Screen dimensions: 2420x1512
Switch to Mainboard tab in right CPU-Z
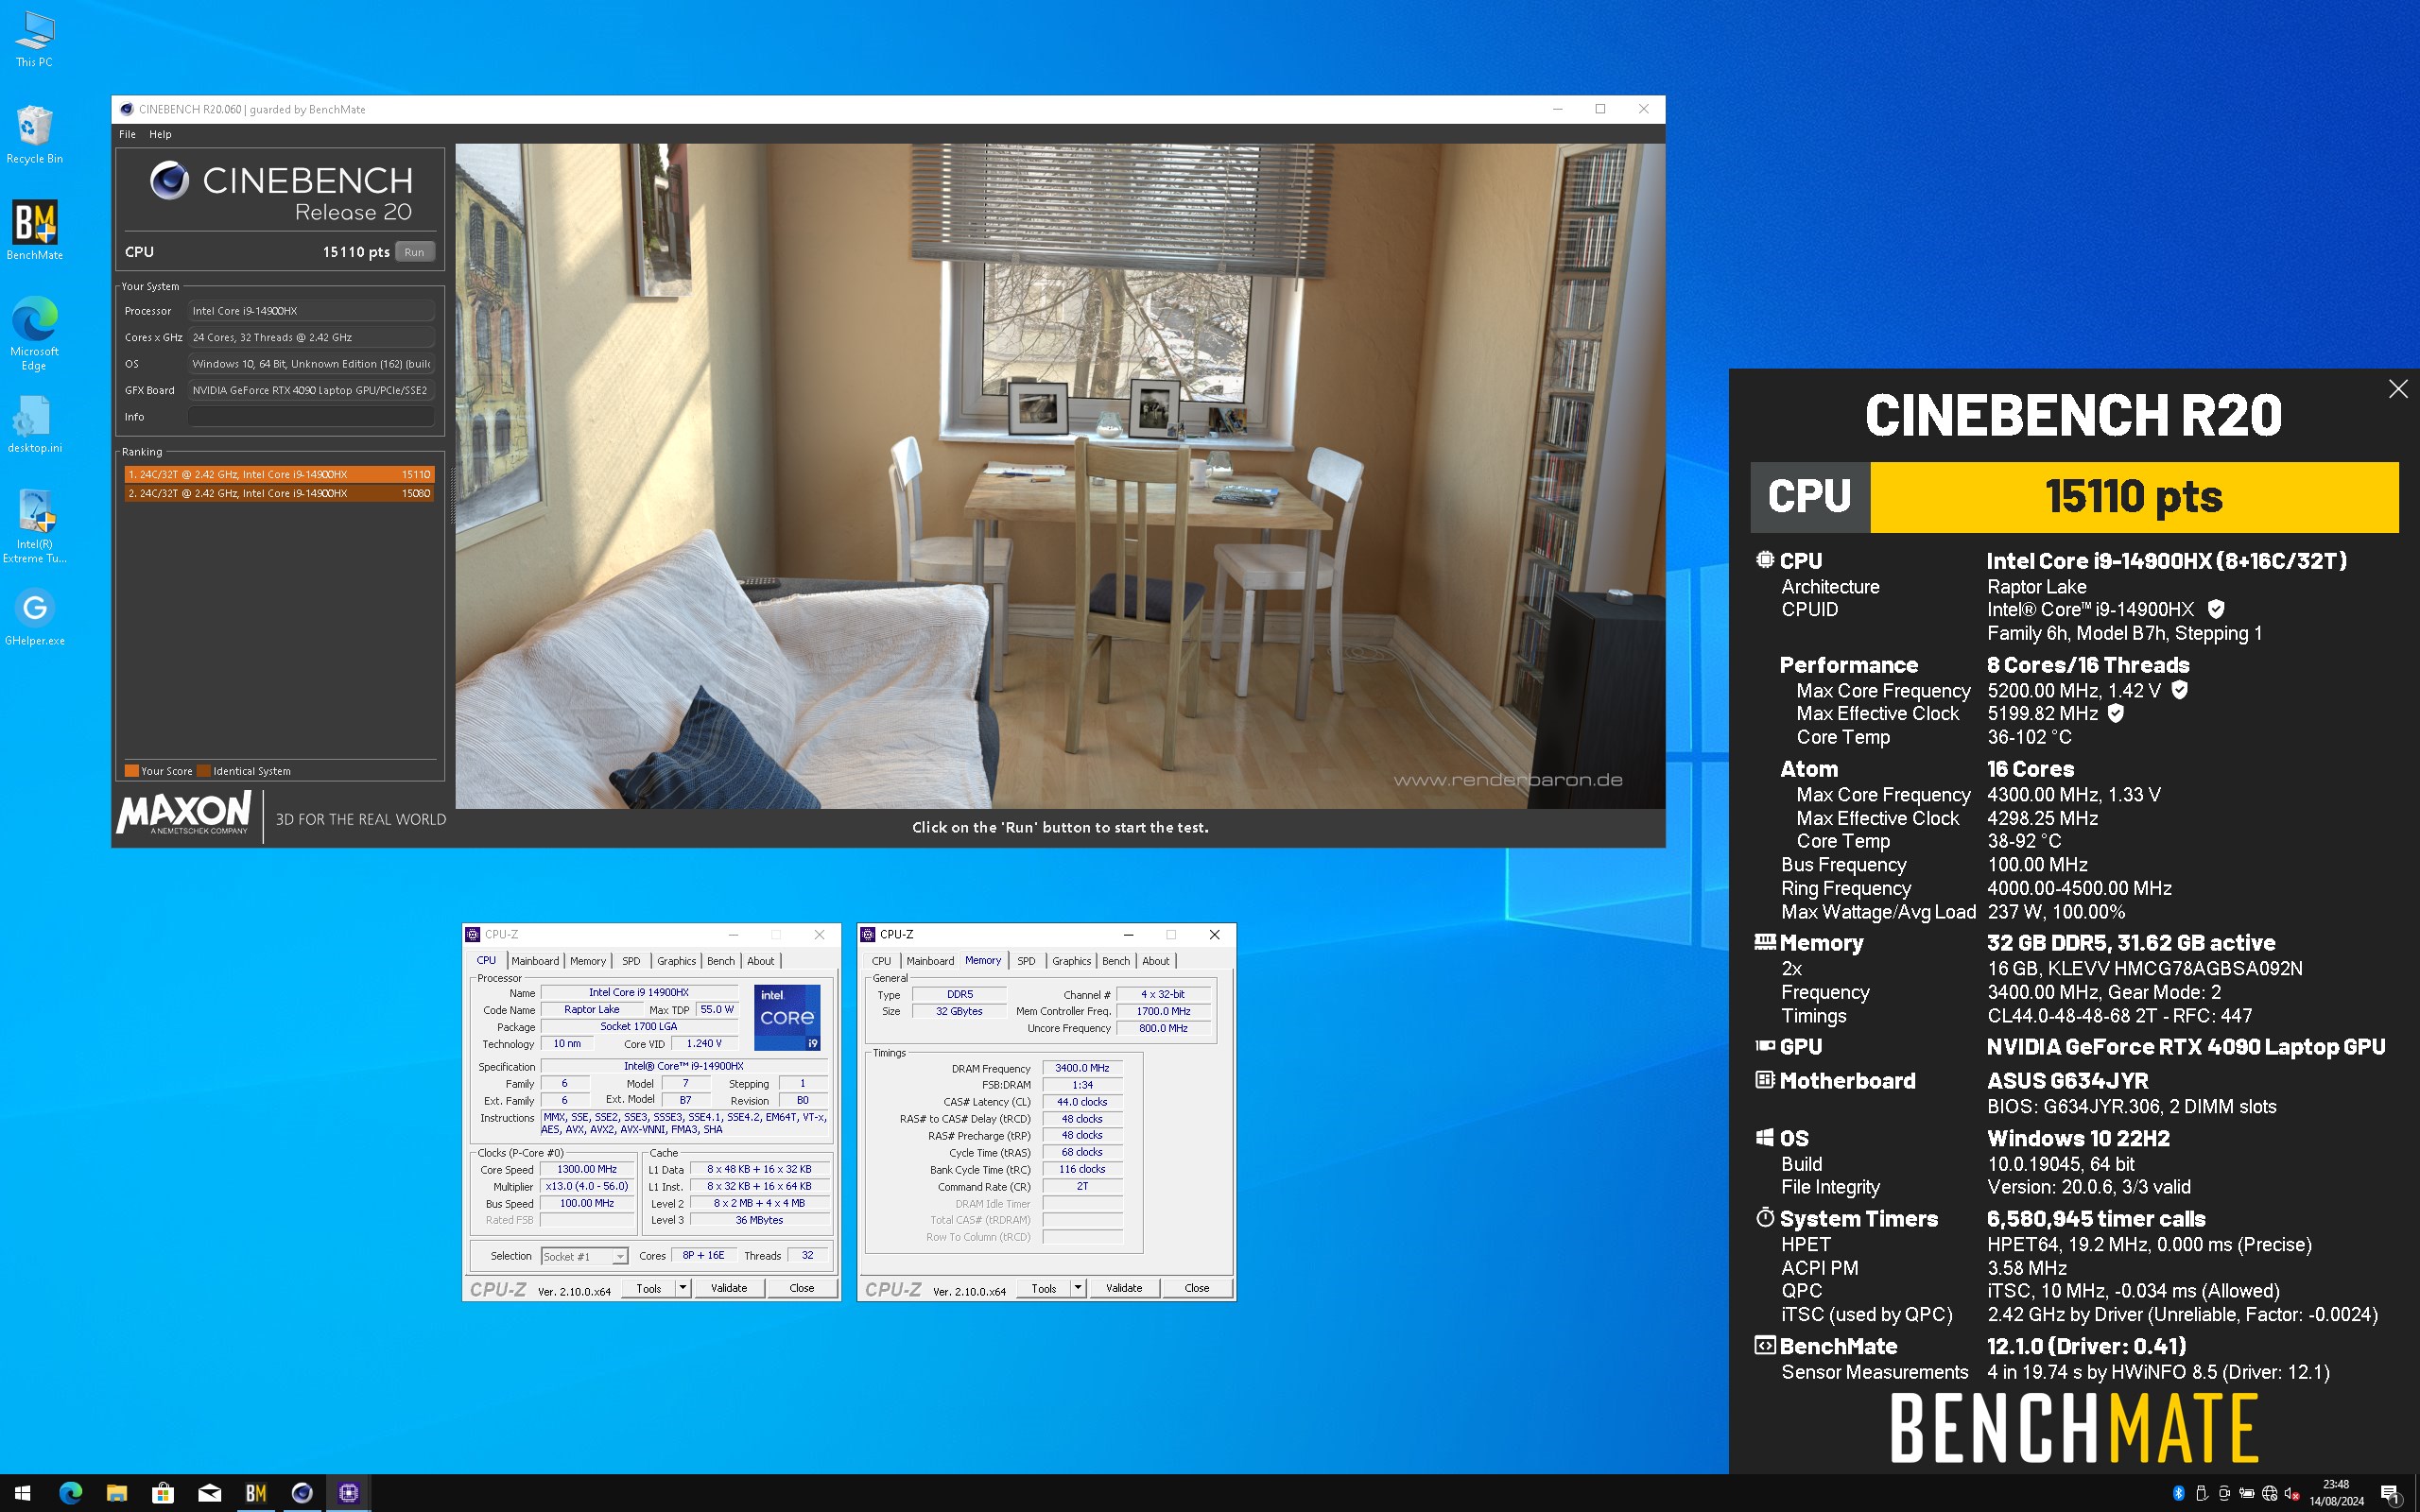pos(930,961)
